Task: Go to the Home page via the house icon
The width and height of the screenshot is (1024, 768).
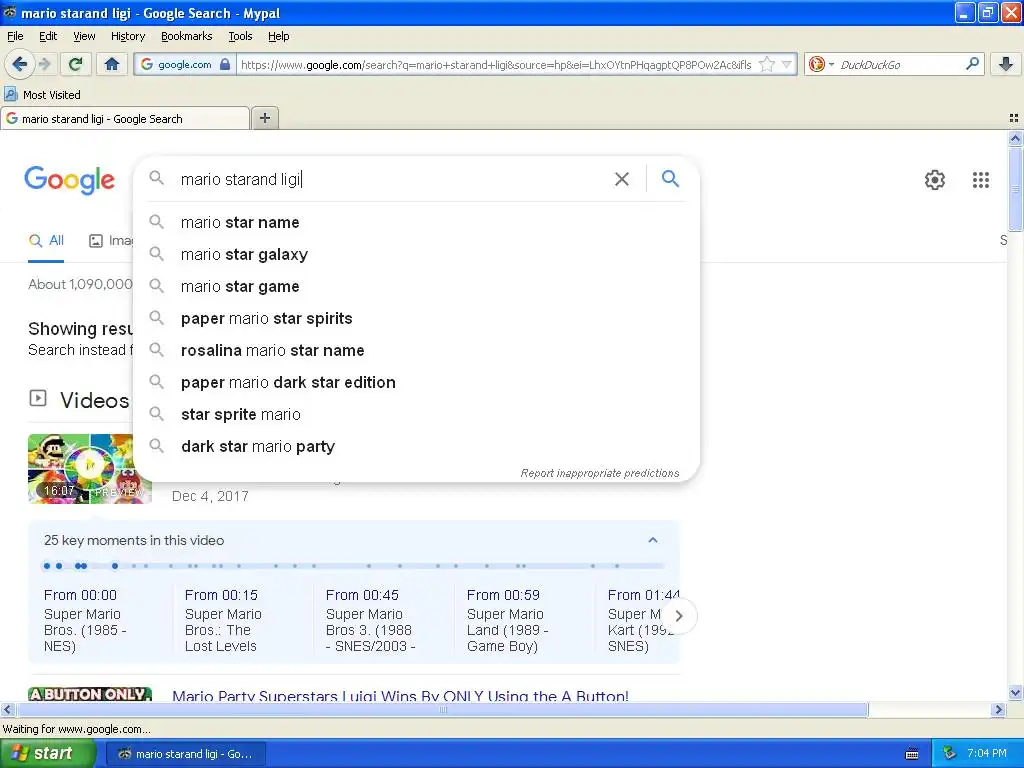Action: [112, 64]
